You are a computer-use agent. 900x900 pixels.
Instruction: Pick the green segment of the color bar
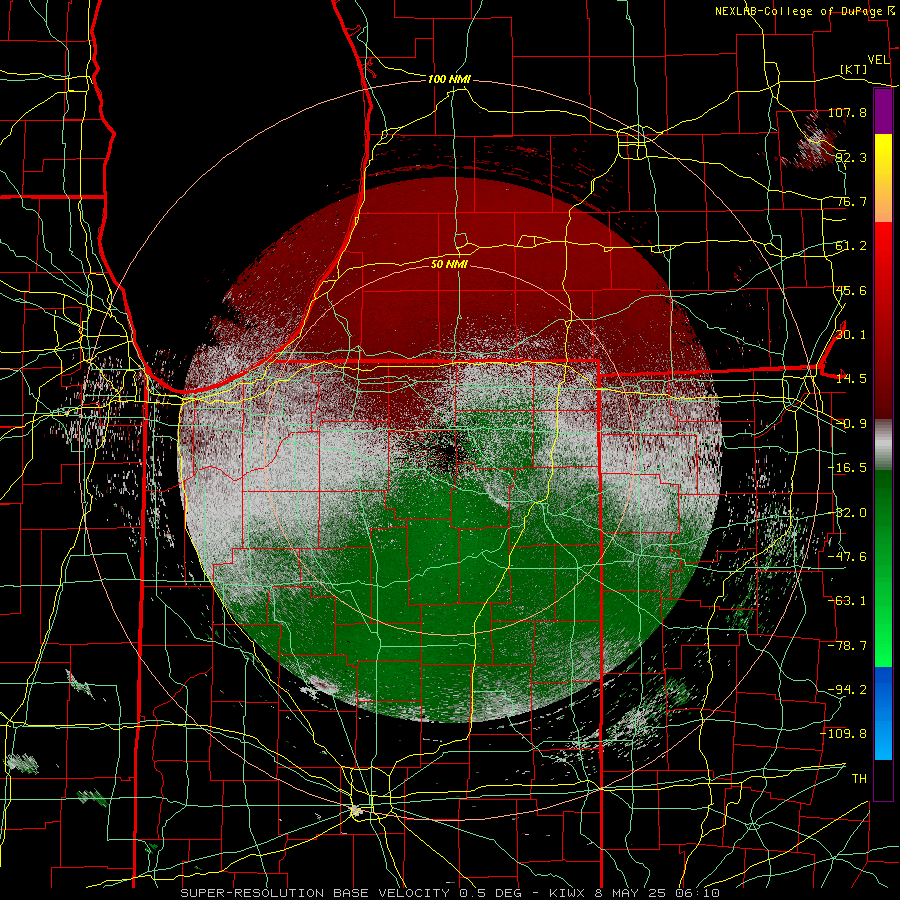tap(883, 568)
